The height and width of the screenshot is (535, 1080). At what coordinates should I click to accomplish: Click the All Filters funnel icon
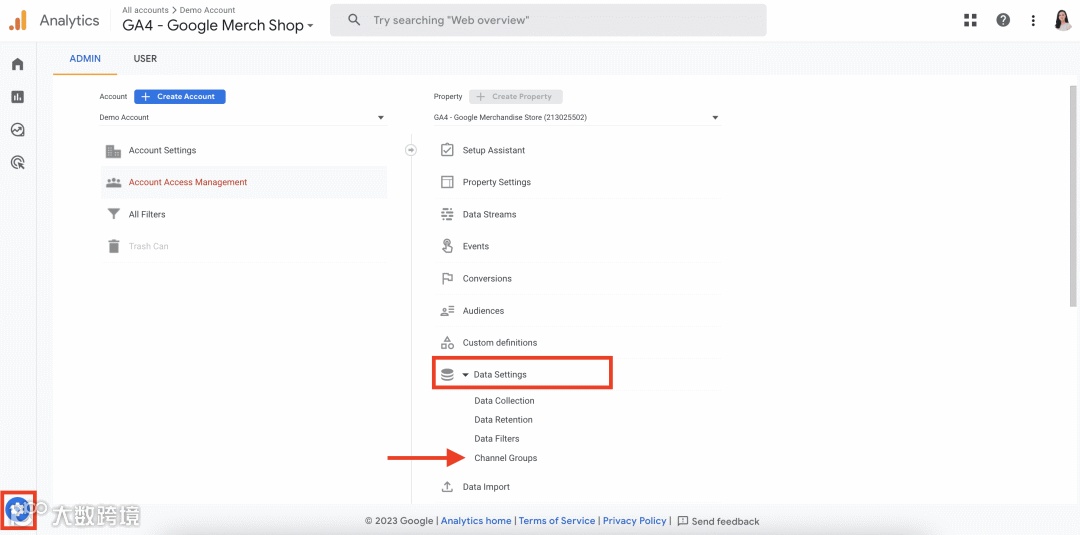[114, 214]
